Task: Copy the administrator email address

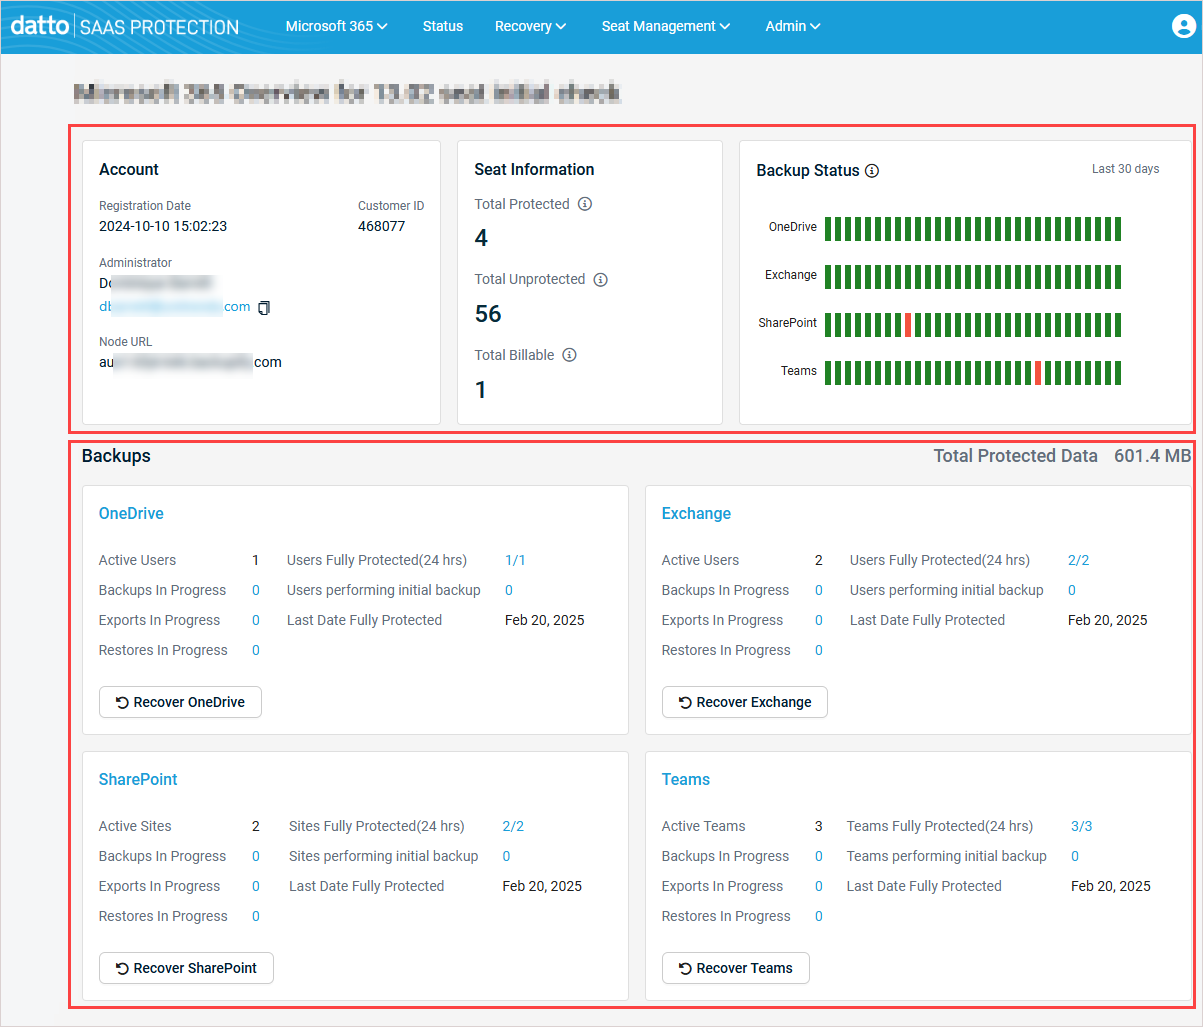Action: click(264, 307)
